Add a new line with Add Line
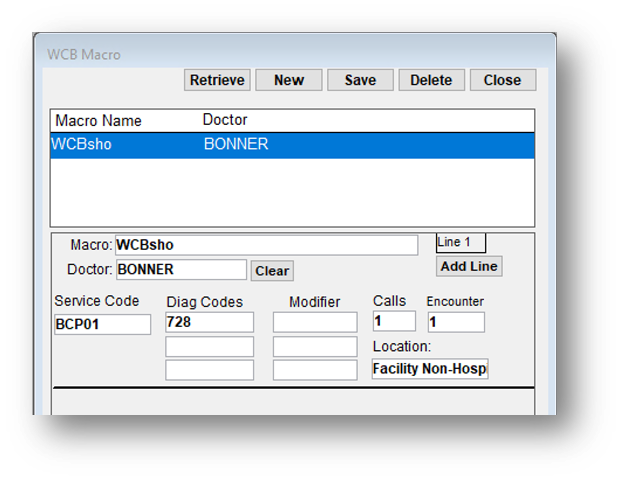622x480 pixels. [469, 266]
